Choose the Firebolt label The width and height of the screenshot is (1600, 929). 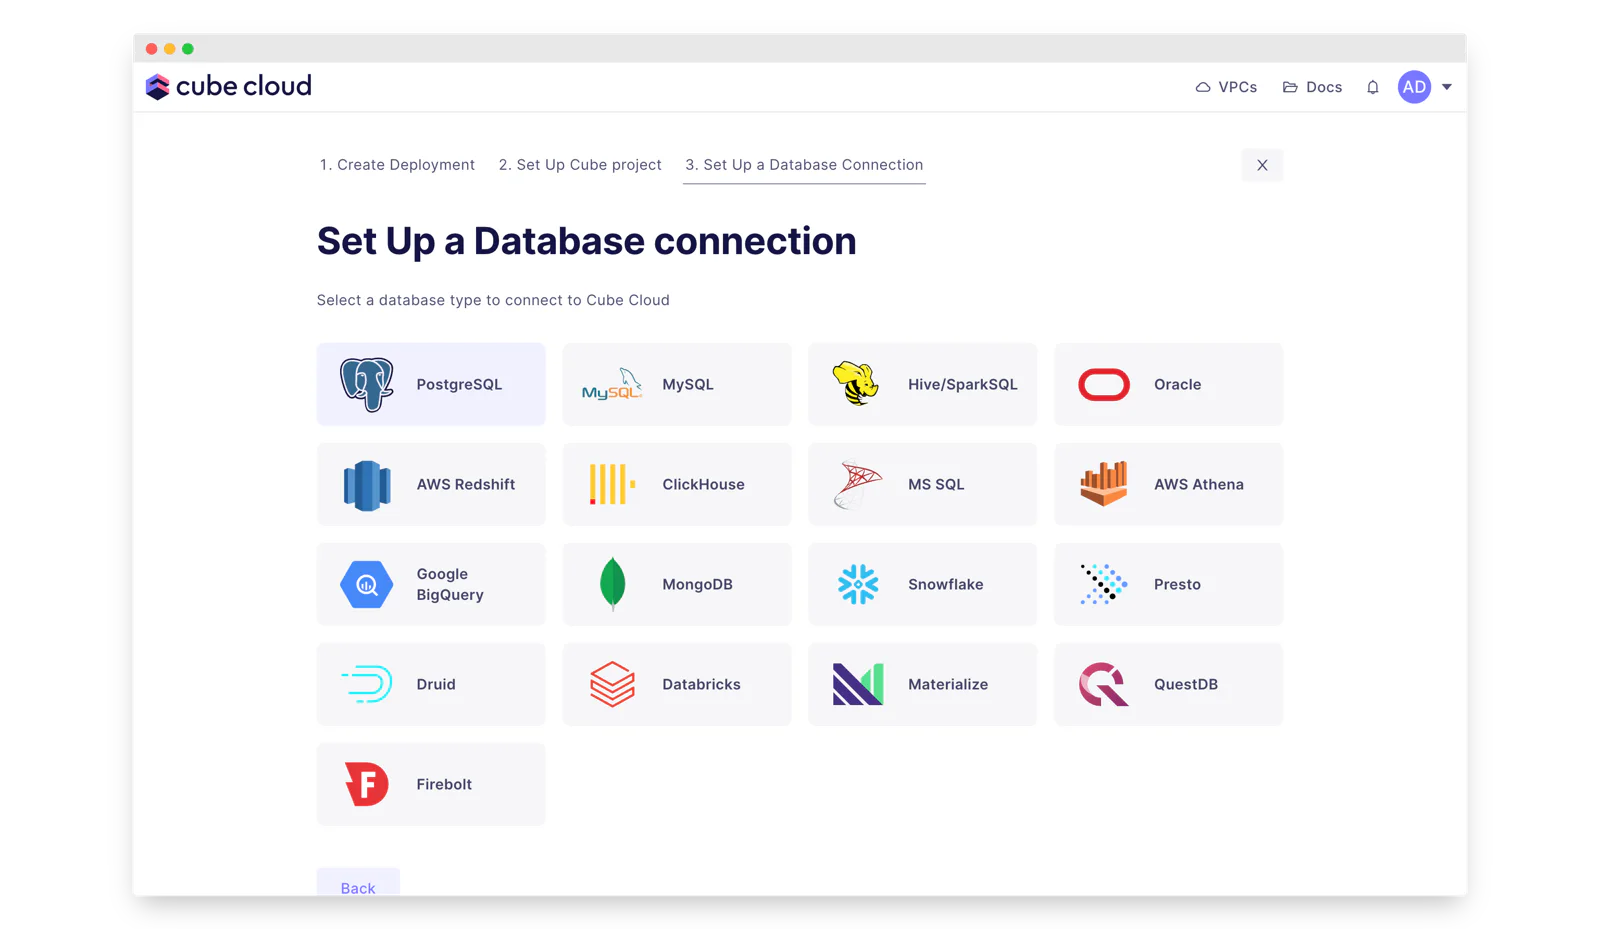click(444, 784)
